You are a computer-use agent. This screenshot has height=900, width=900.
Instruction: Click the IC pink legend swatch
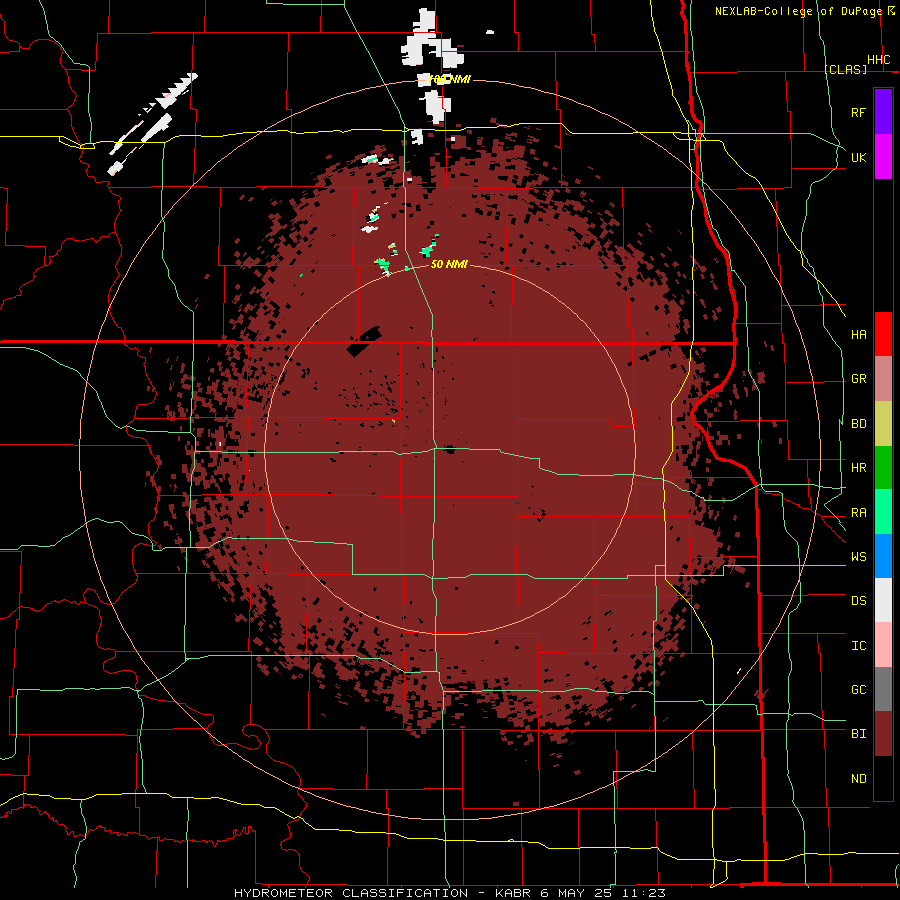click(x=883, y=645)
